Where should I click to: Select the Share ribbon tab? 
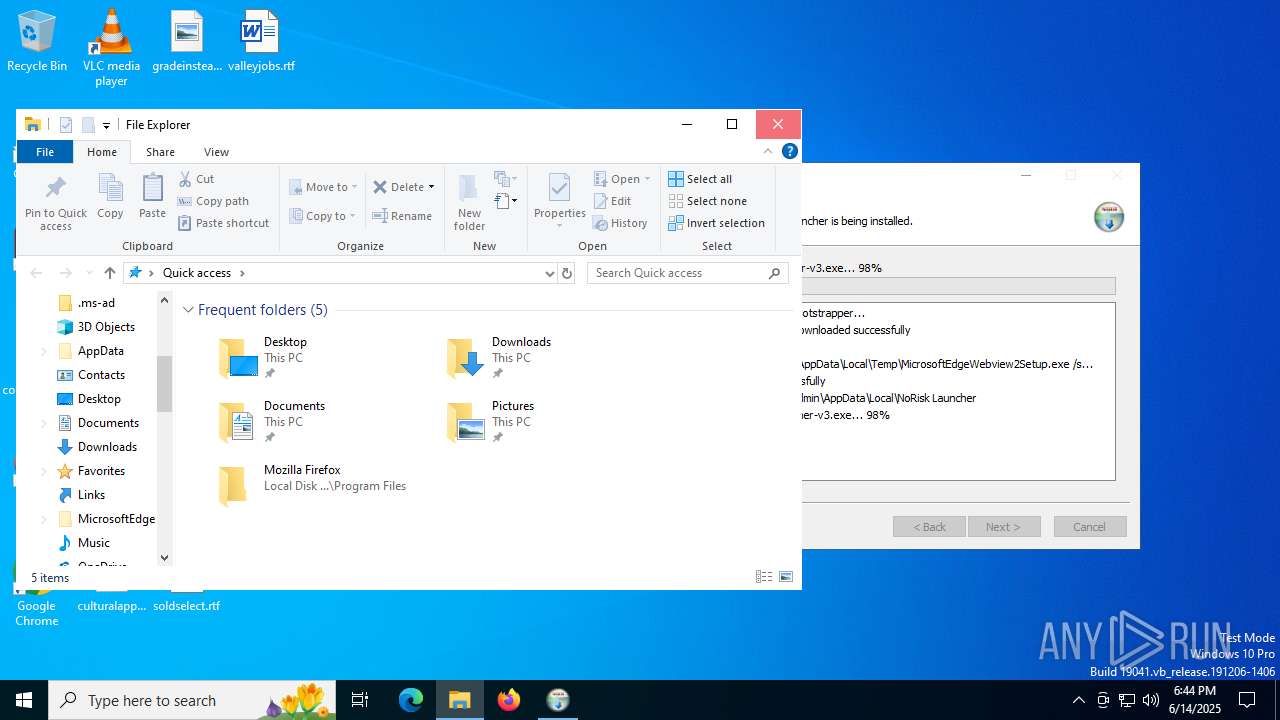point(160,152)
